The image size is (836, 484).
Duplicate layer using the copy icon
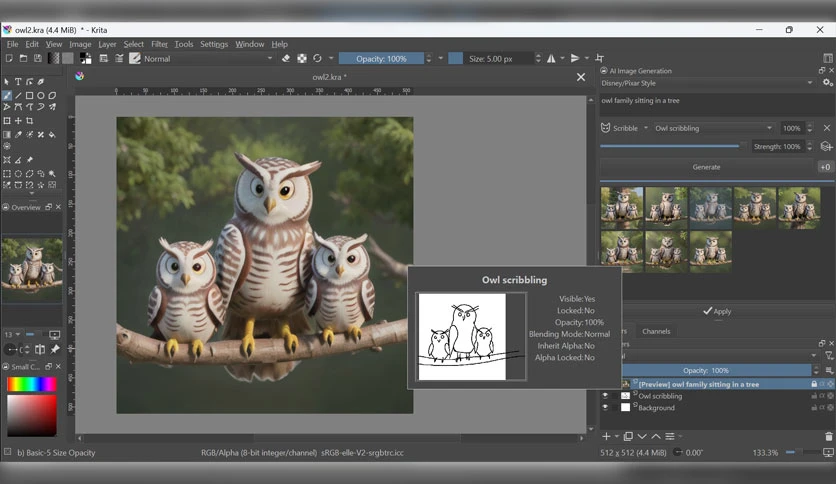click(628, 437)
